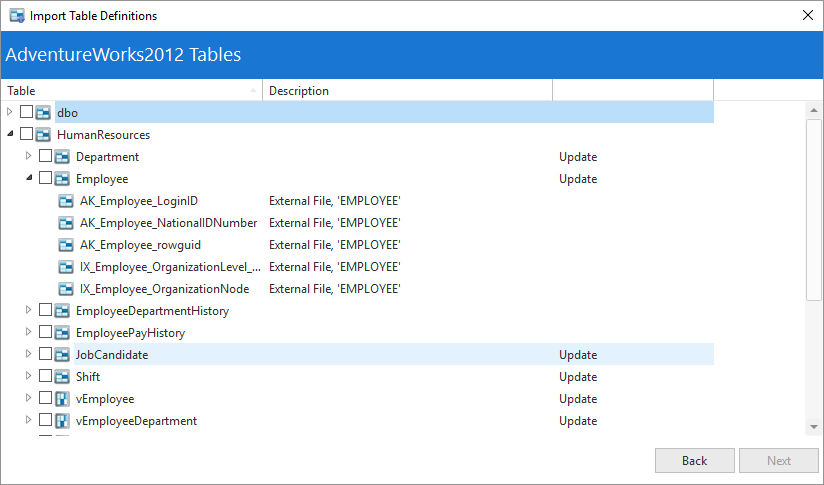Click Update status of vEmployee row

pyautogui.click(x=578, y=399)
